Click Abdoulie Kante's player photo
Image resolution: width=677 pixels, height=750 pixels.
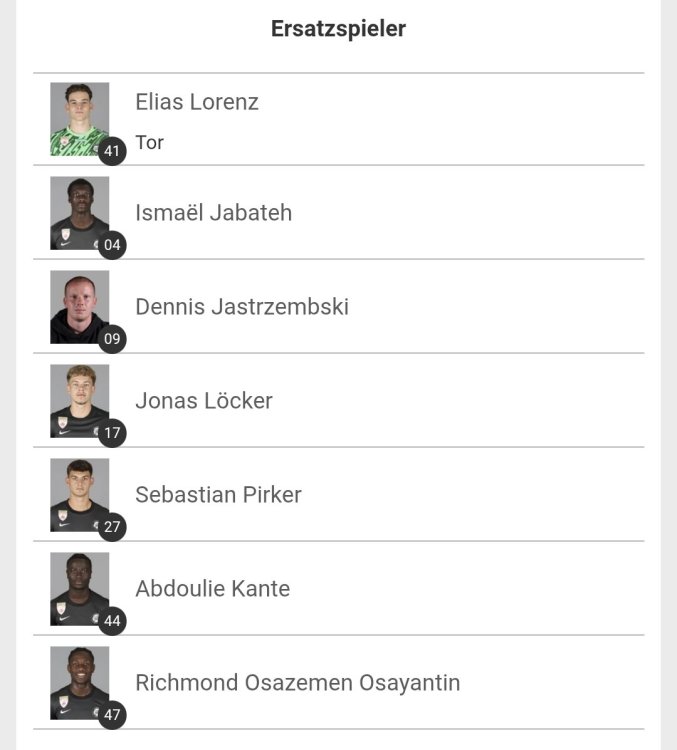coord(79,588)
